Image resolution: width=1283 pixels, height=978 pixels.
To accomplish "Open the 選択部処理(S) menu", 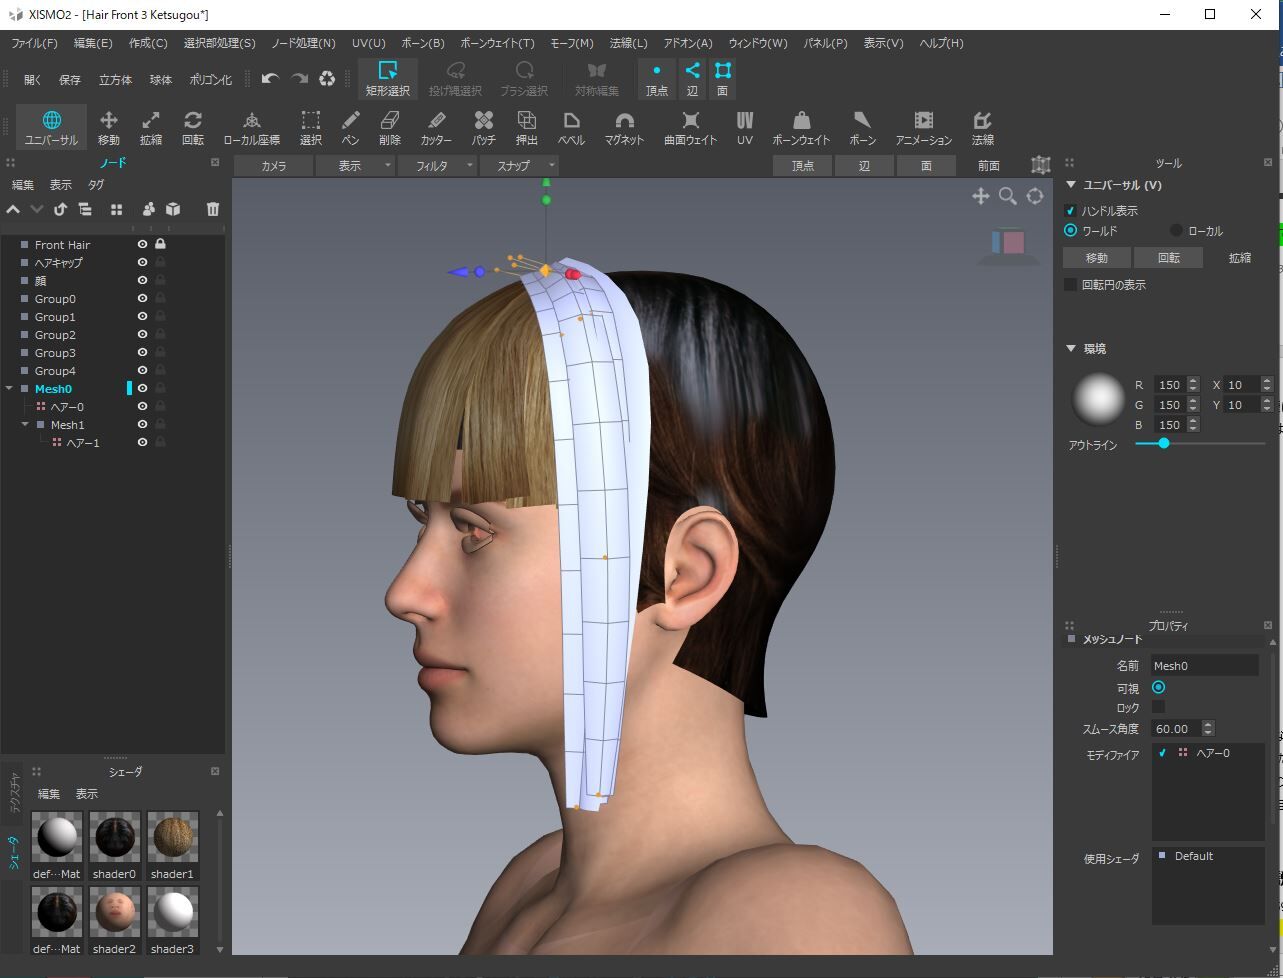I will pyautogui.click(x=219, y=43).
